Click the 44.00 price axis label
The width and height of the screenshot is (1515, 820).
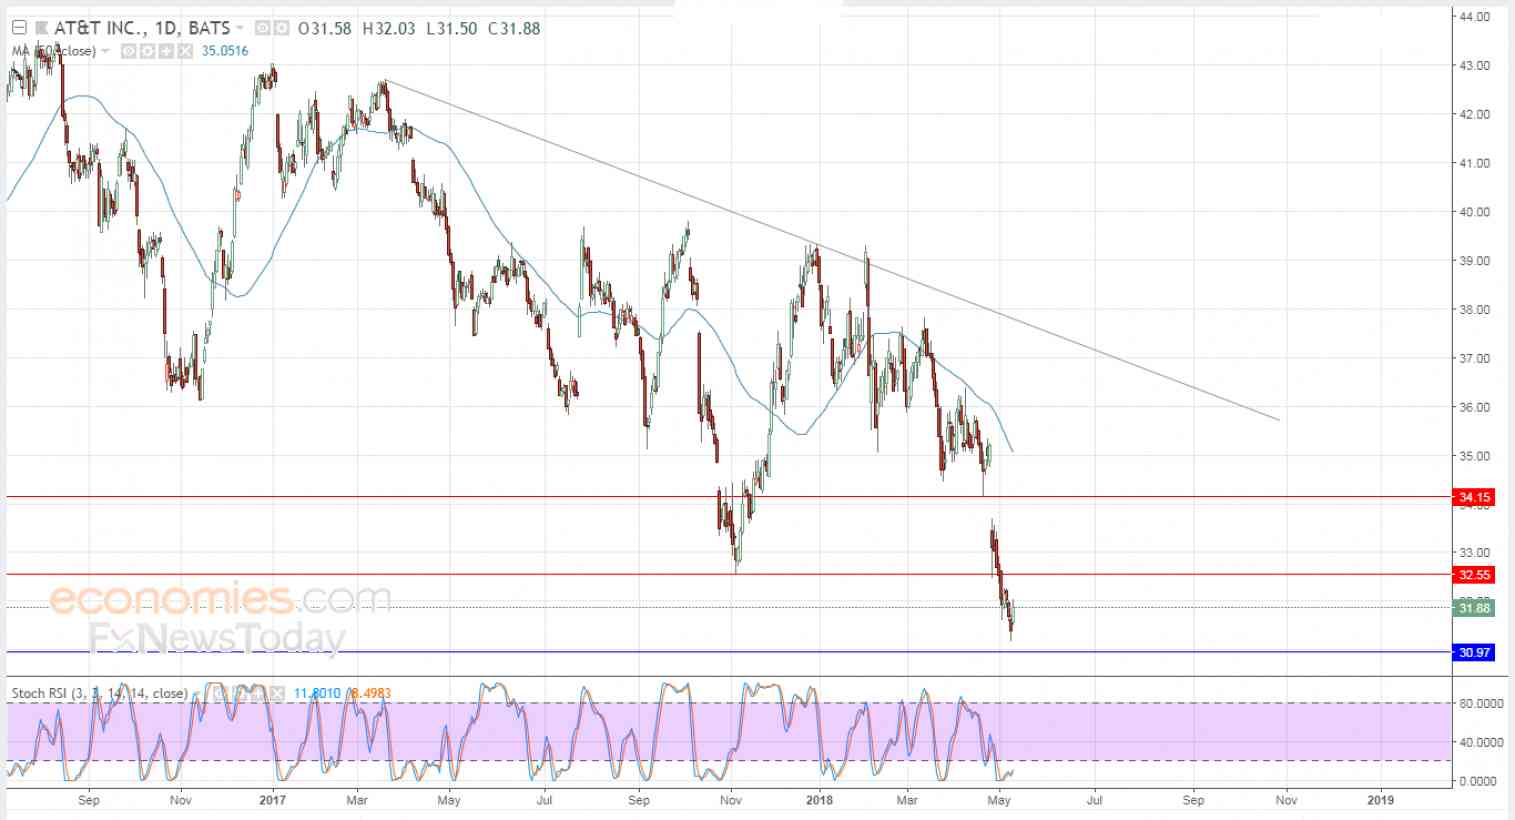coord(1475,17)
